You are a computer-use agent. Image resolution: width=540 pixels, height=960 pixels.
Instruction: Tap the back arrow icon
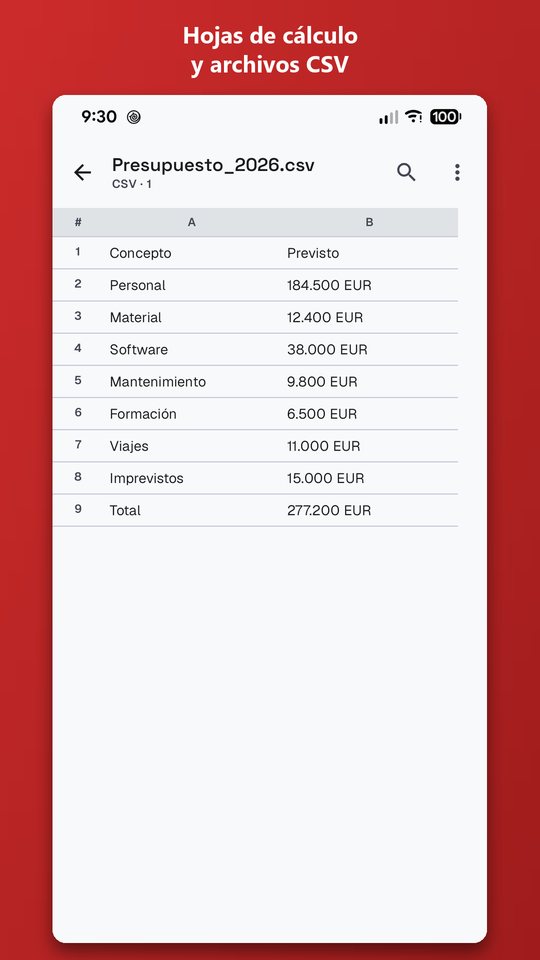click(82, 173)
